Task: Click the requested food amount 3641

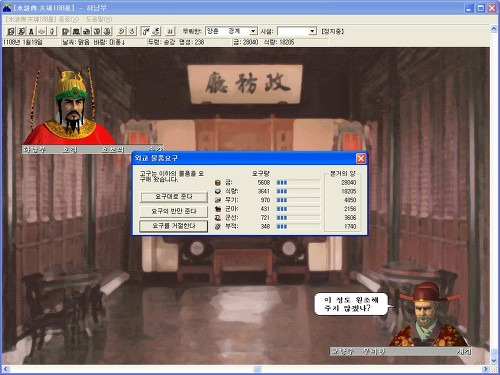Action: 264,191
